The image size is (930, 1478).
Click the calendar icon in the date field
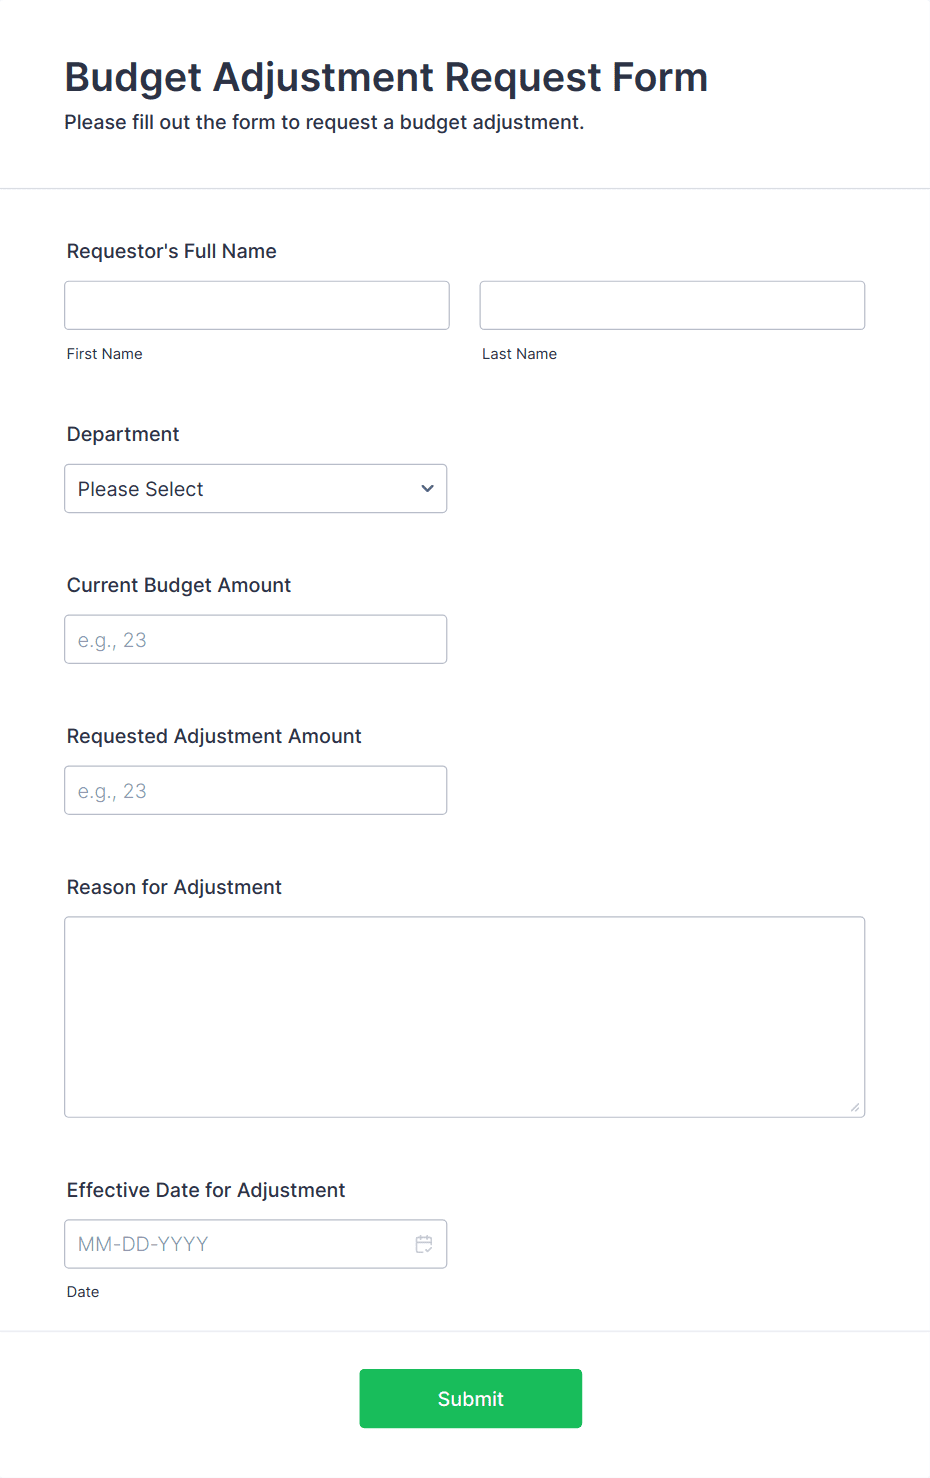coord(424,1243)
